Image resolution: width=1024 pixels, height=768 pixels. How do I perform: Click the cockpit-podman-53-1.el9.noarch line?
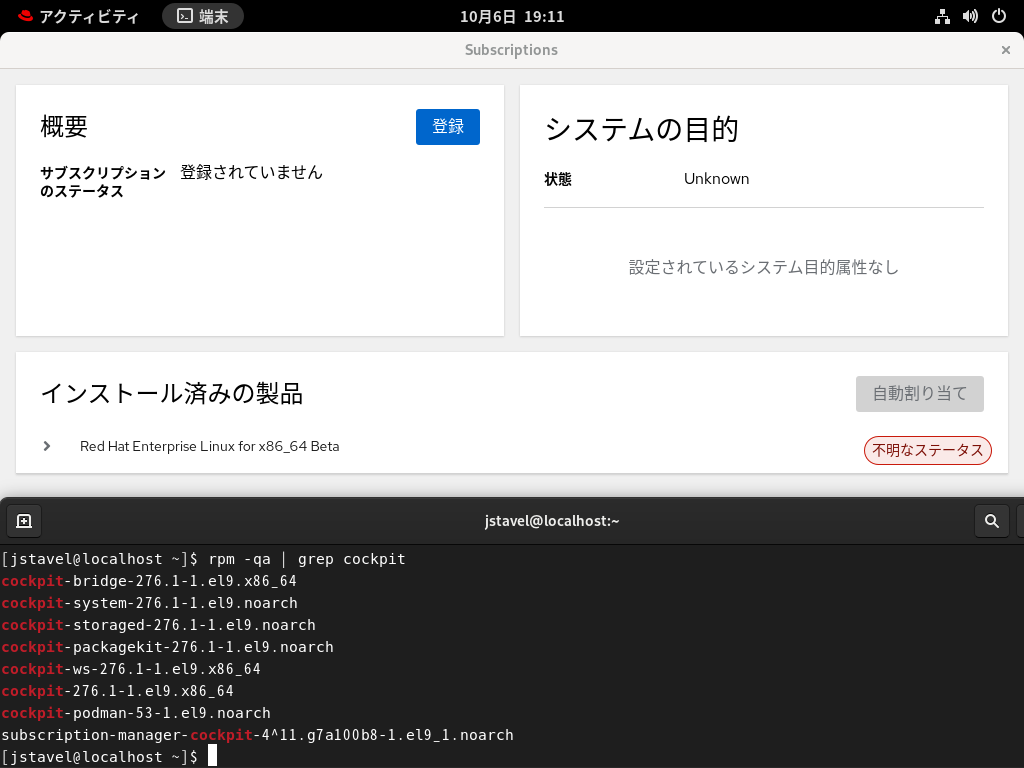click(136, 713)
